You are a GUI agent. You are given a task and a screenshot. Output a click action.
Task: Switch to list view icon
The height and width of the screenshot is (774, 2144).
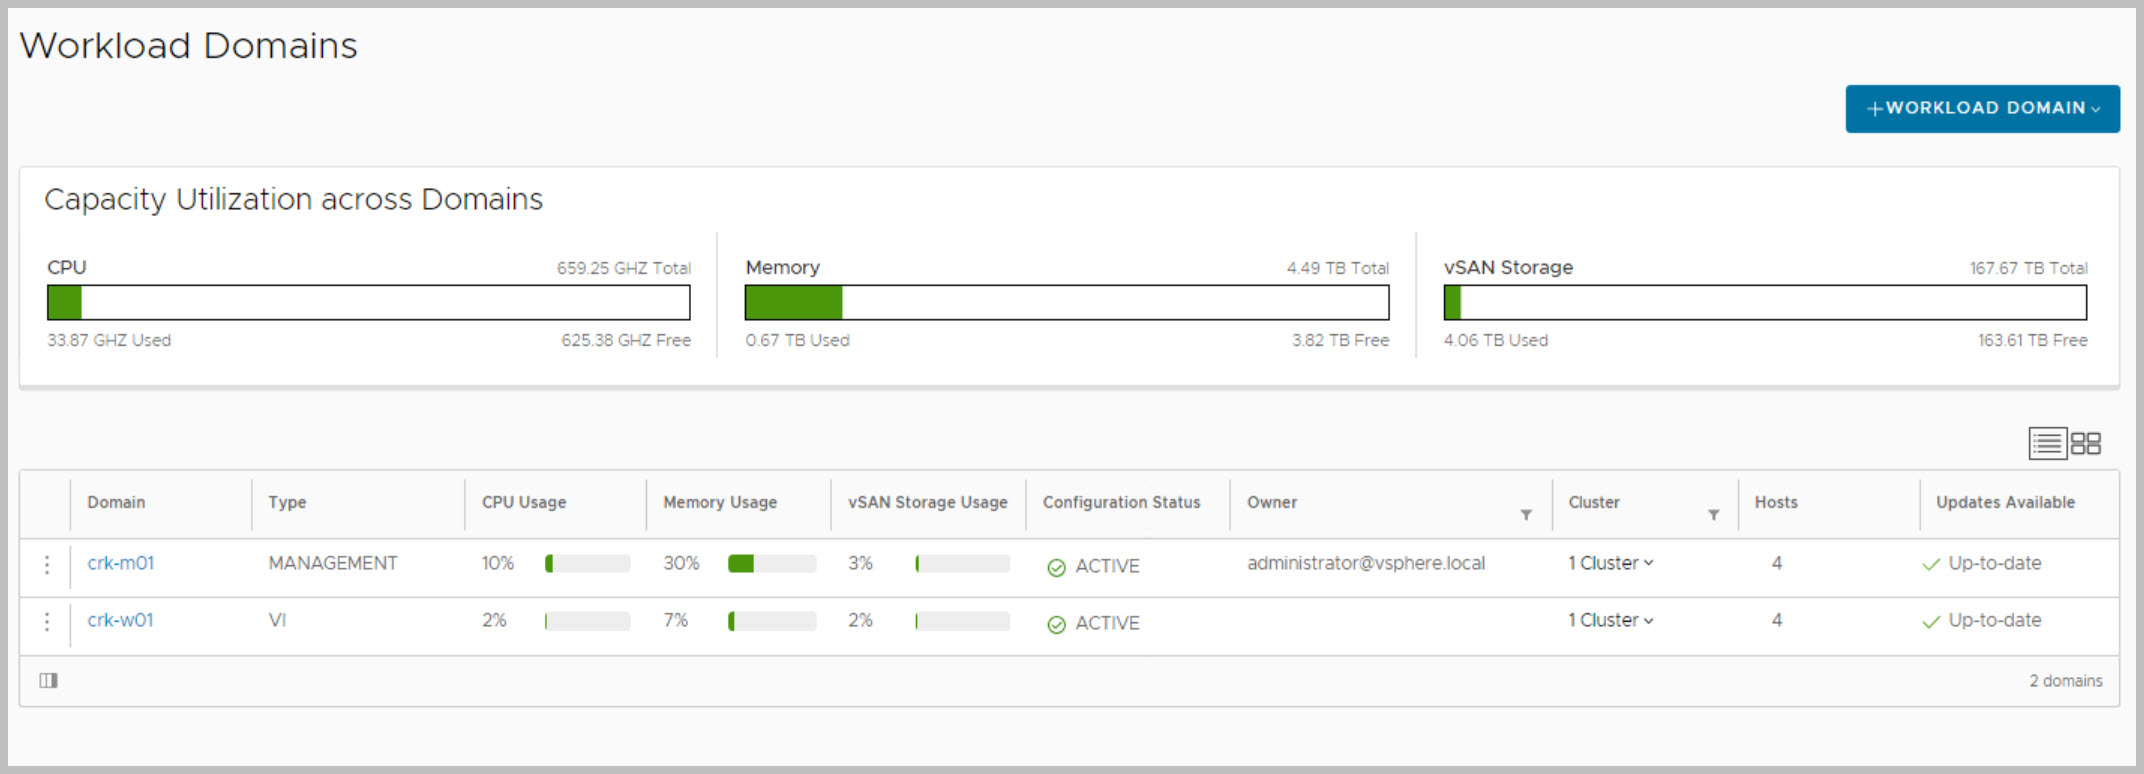click(2047, 443)
